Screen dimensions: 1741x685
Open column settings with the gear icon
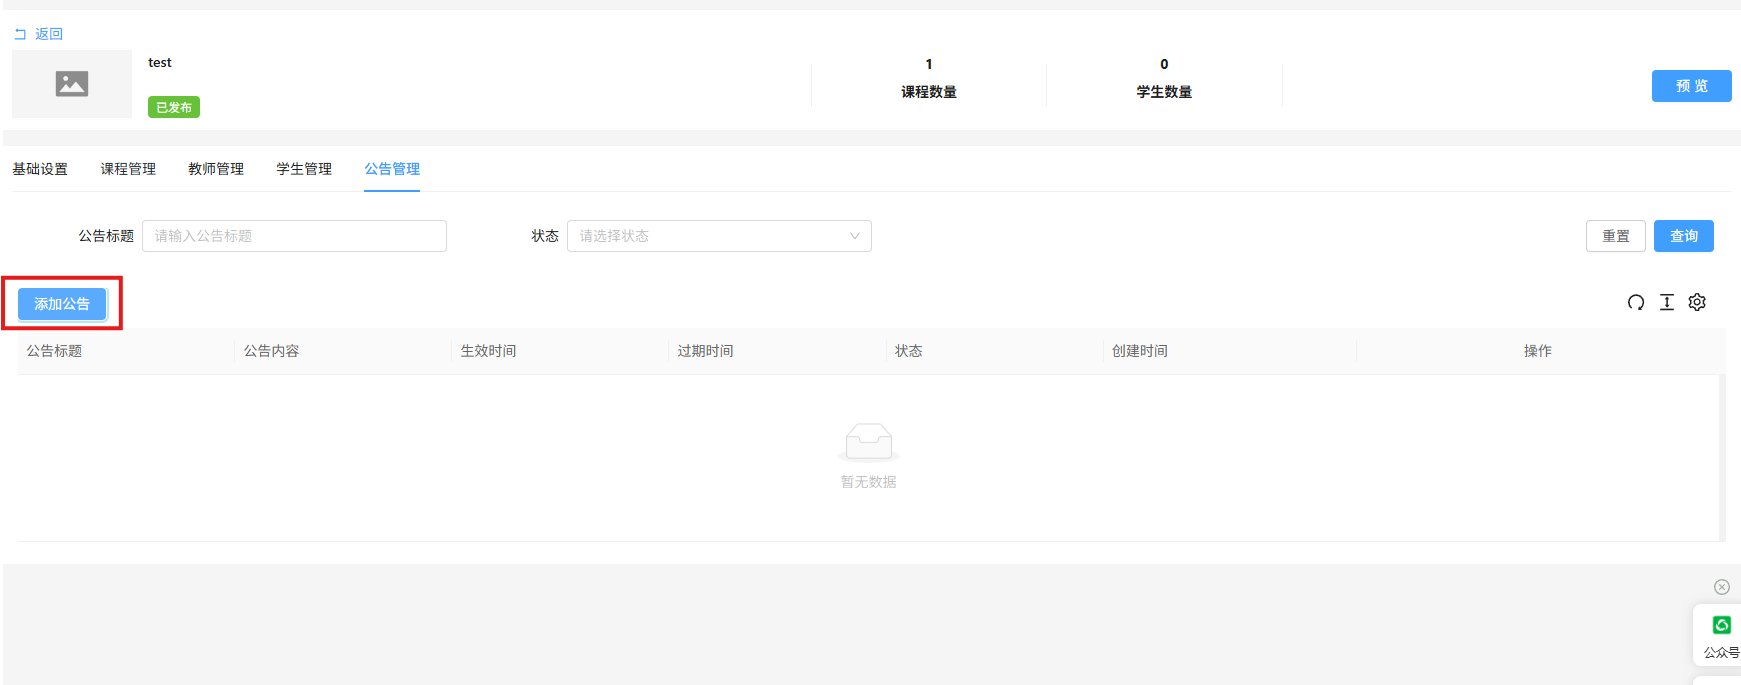pos(1697,302)
